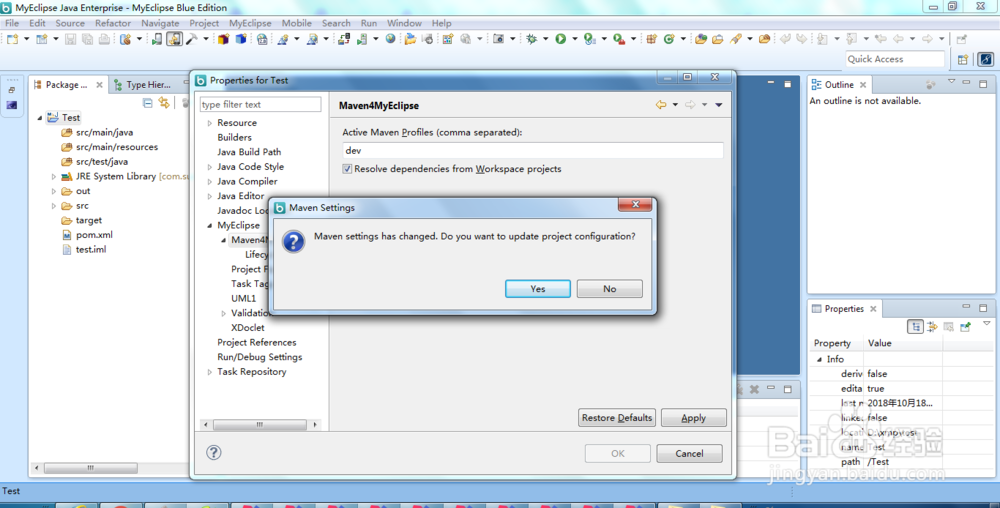This screenshot has height=508, width=1000.
Task: Open the New wizard dropdown arrow
Action: [27, 39]
